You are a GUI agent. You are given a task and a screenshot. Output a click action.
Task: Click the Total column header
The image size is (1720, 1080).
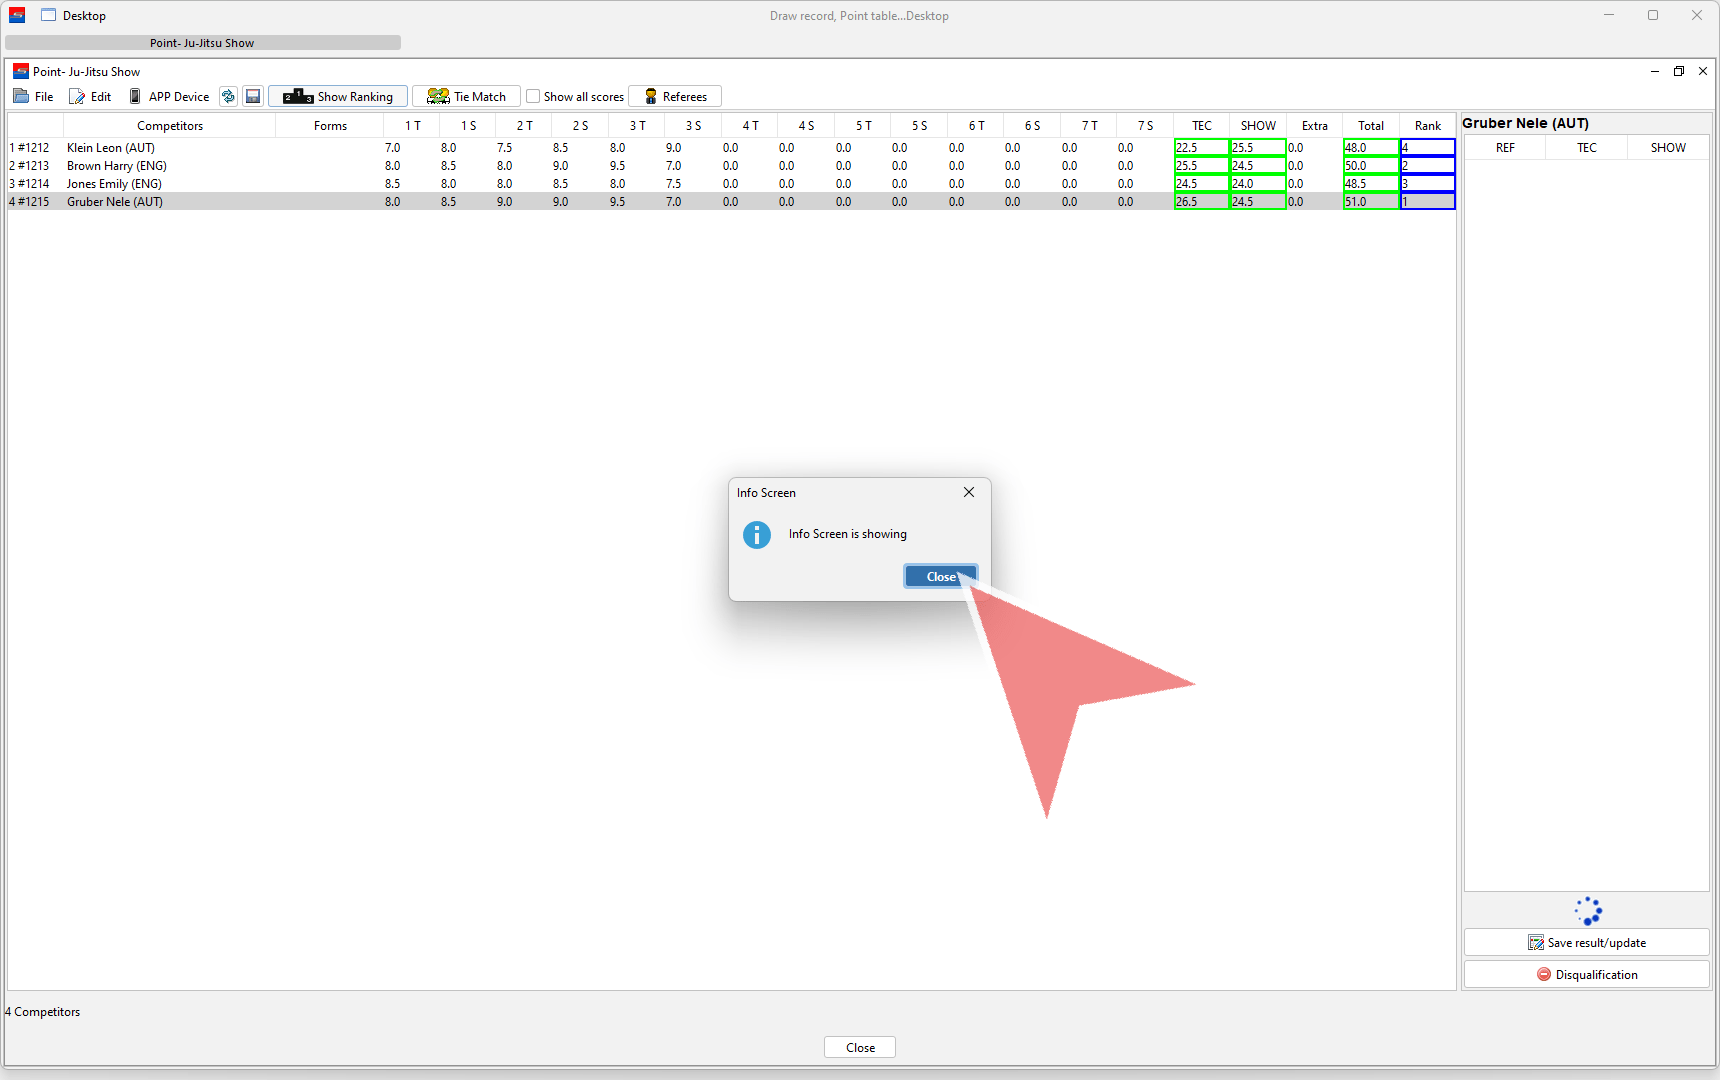click(x=1371, y=126)
